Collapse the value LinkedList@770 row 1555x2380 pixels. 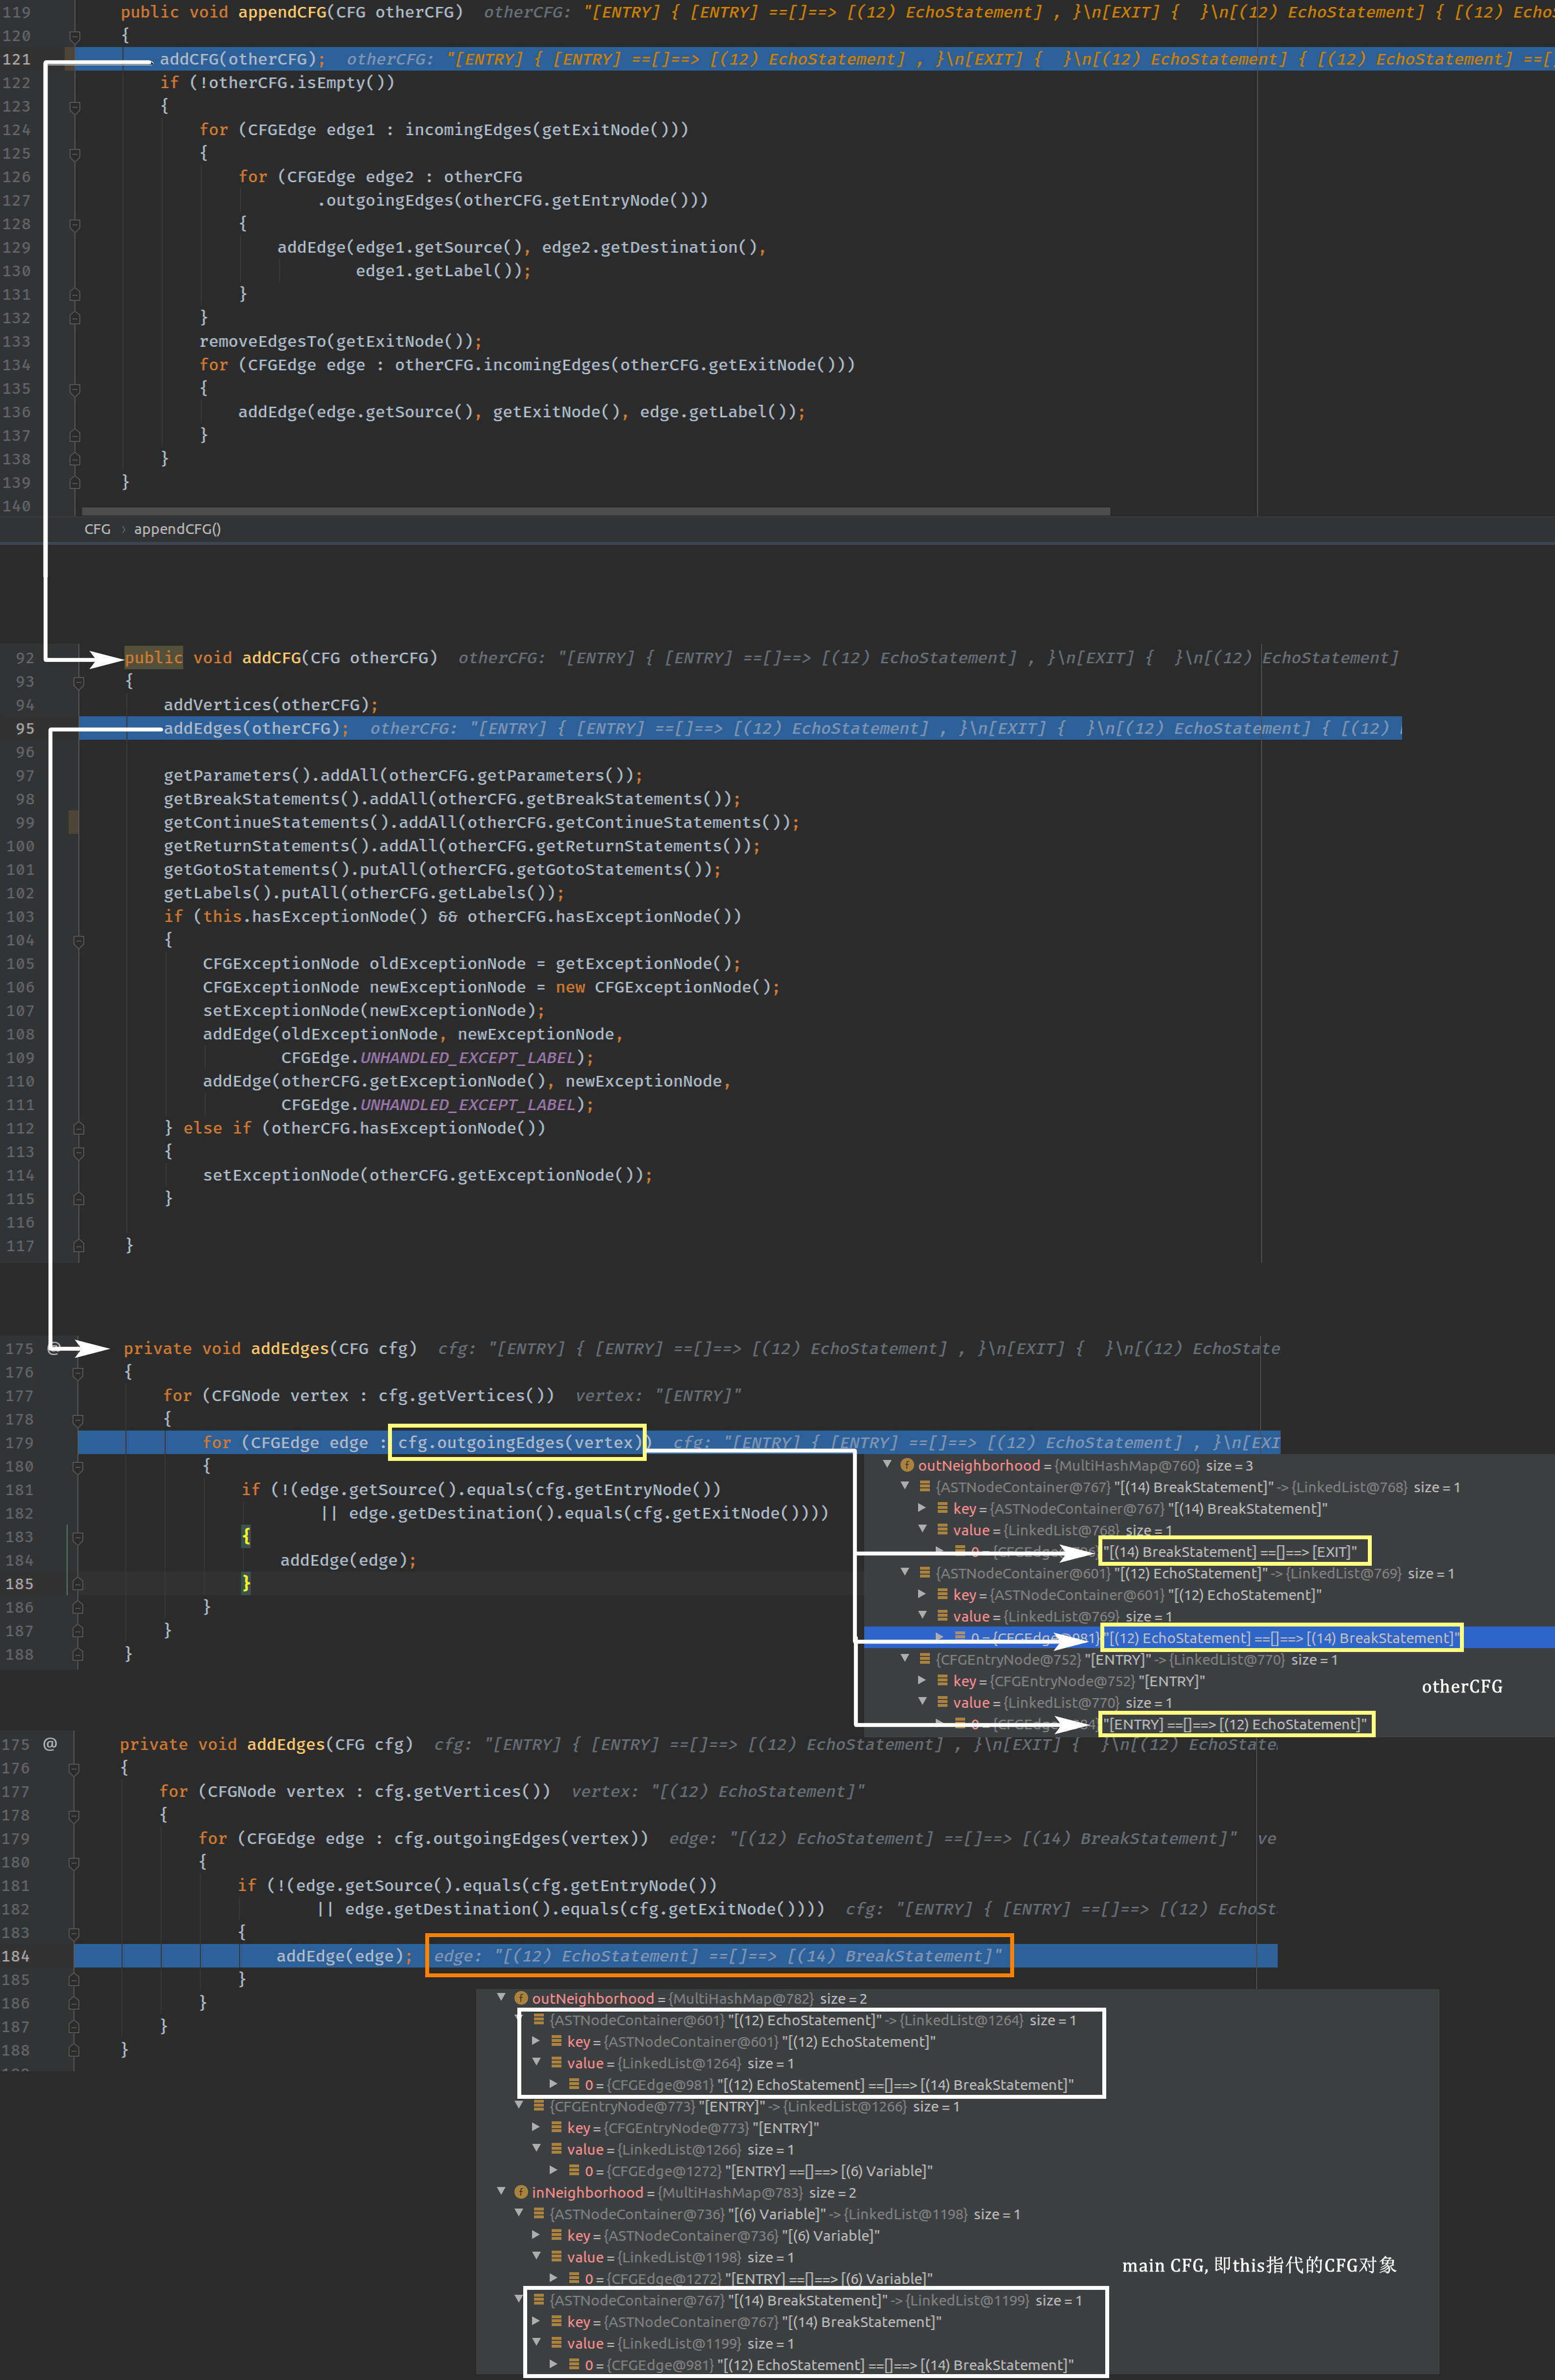923,1702
